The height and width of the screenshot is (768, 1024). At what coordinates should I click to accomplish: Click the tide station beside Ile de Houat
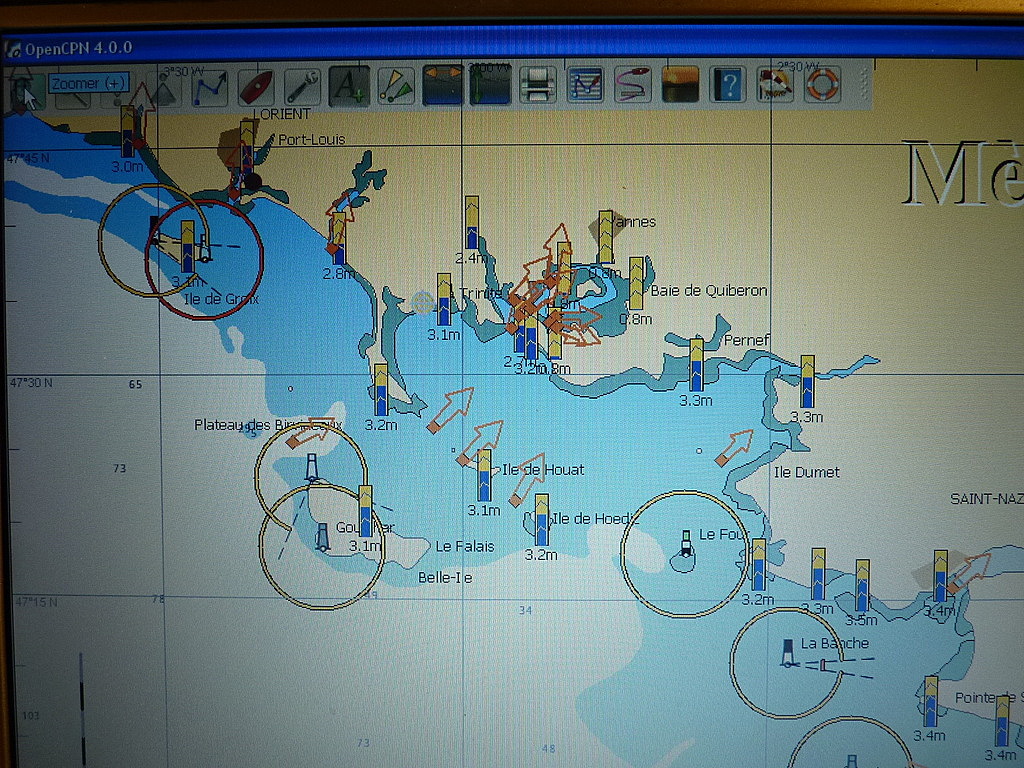click(484, 475)
